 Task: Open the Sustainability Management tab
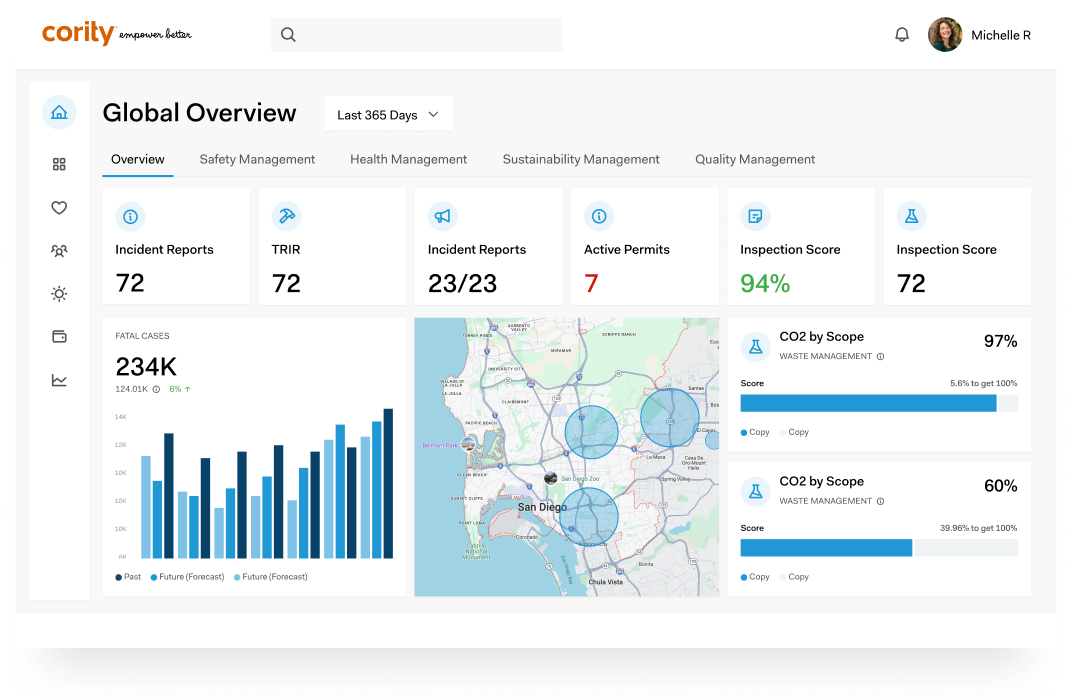tap(580, 159)
